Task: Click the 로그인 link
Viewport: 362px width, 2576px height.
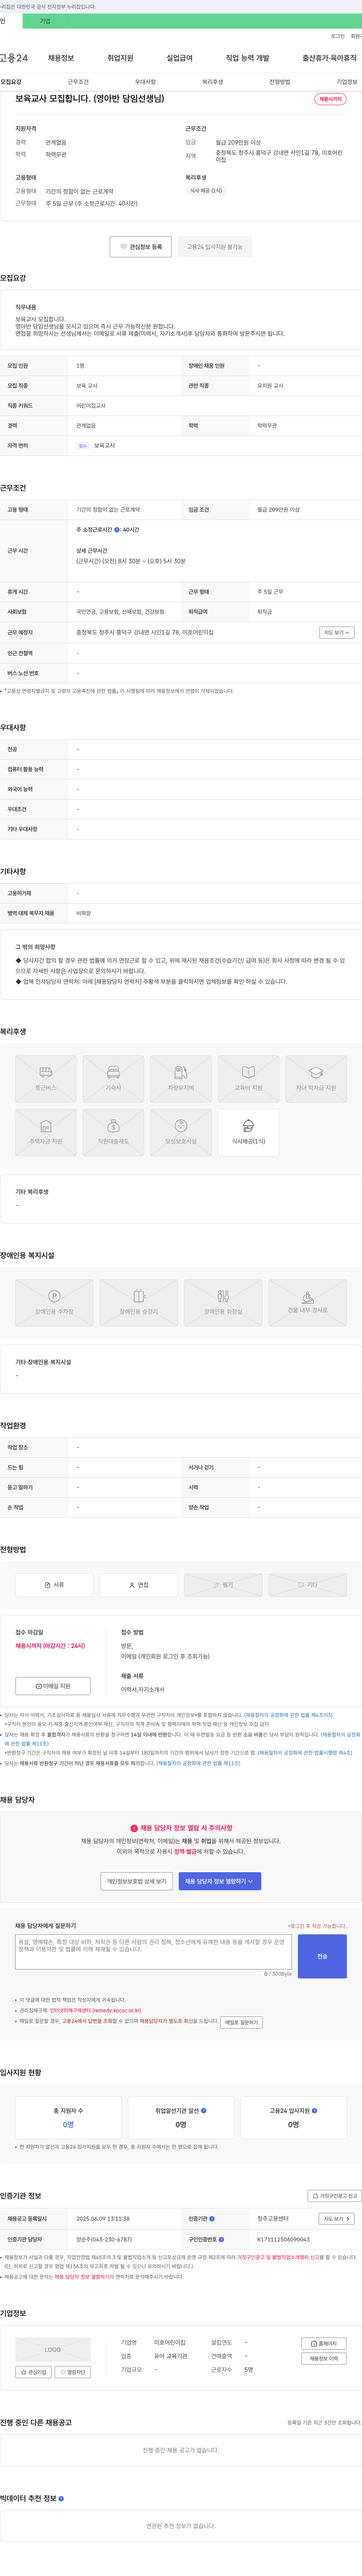Action: click(338, 36)
